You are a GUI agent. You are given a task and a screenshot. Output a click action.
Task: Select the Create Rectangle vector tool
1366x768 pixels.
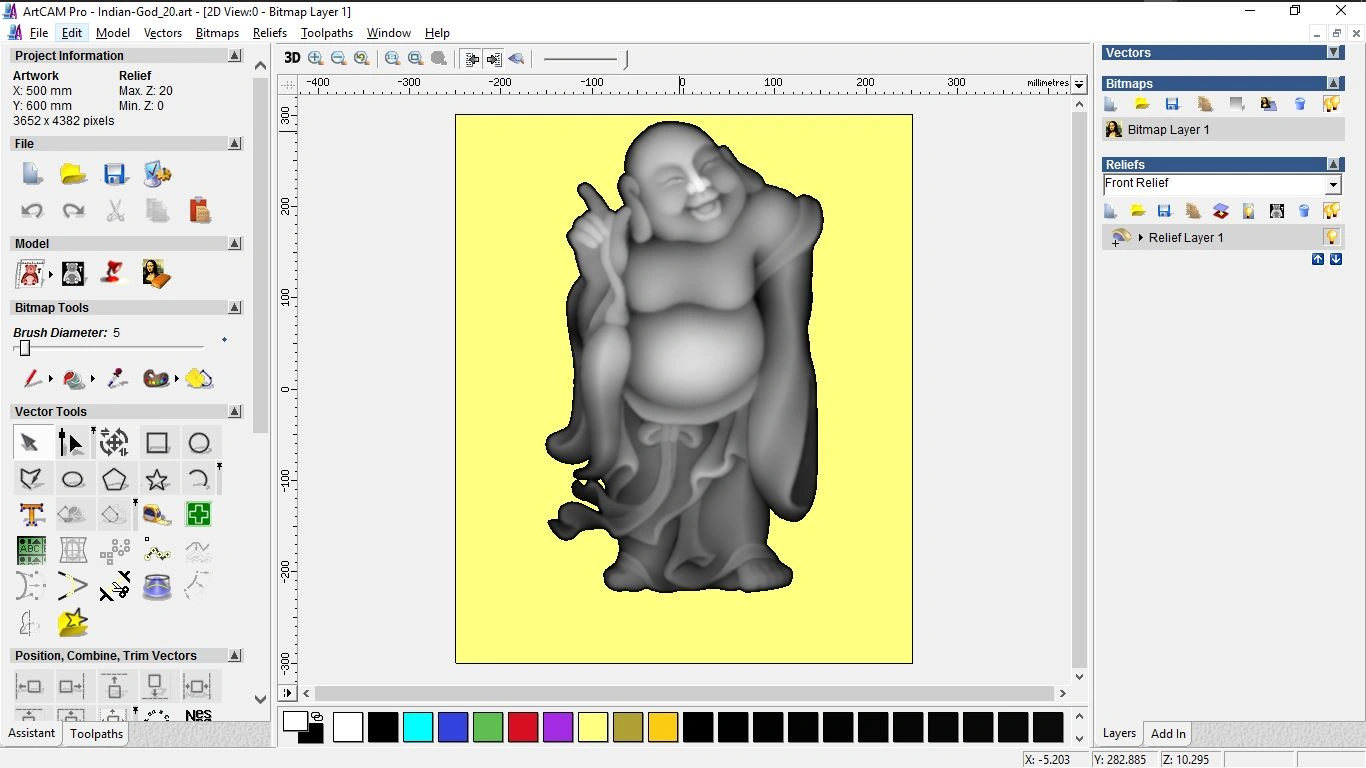pyautogui.click(x=157, y=443)
